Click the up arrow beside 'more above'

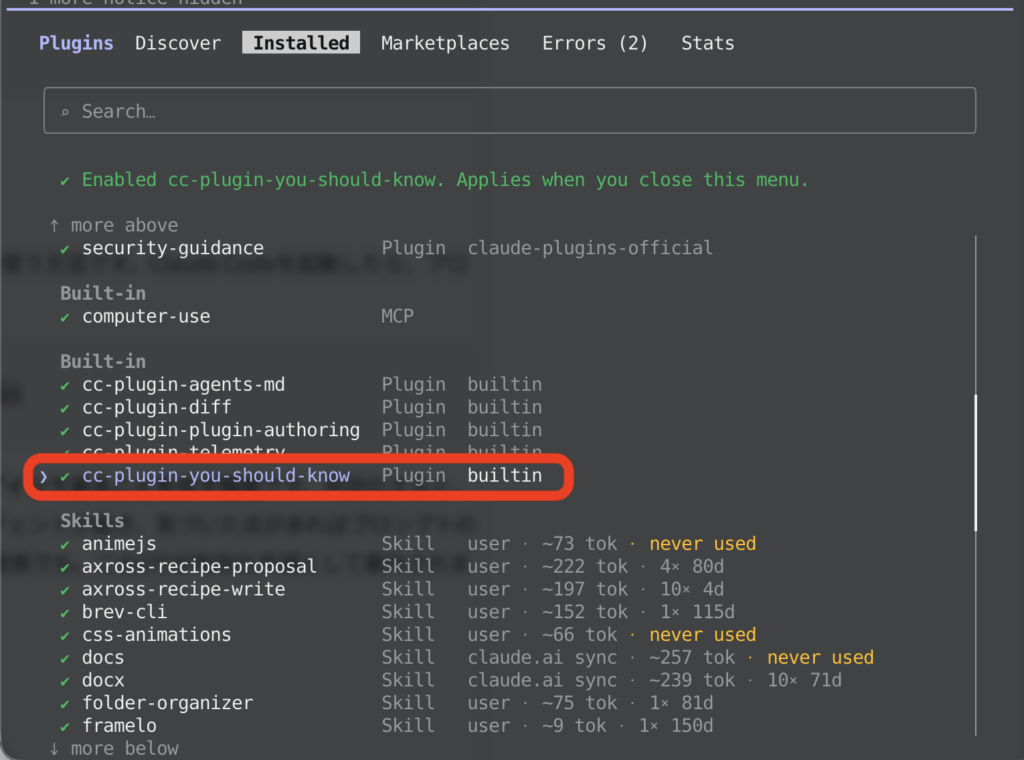pyautogui.click(x=54, y=226)
